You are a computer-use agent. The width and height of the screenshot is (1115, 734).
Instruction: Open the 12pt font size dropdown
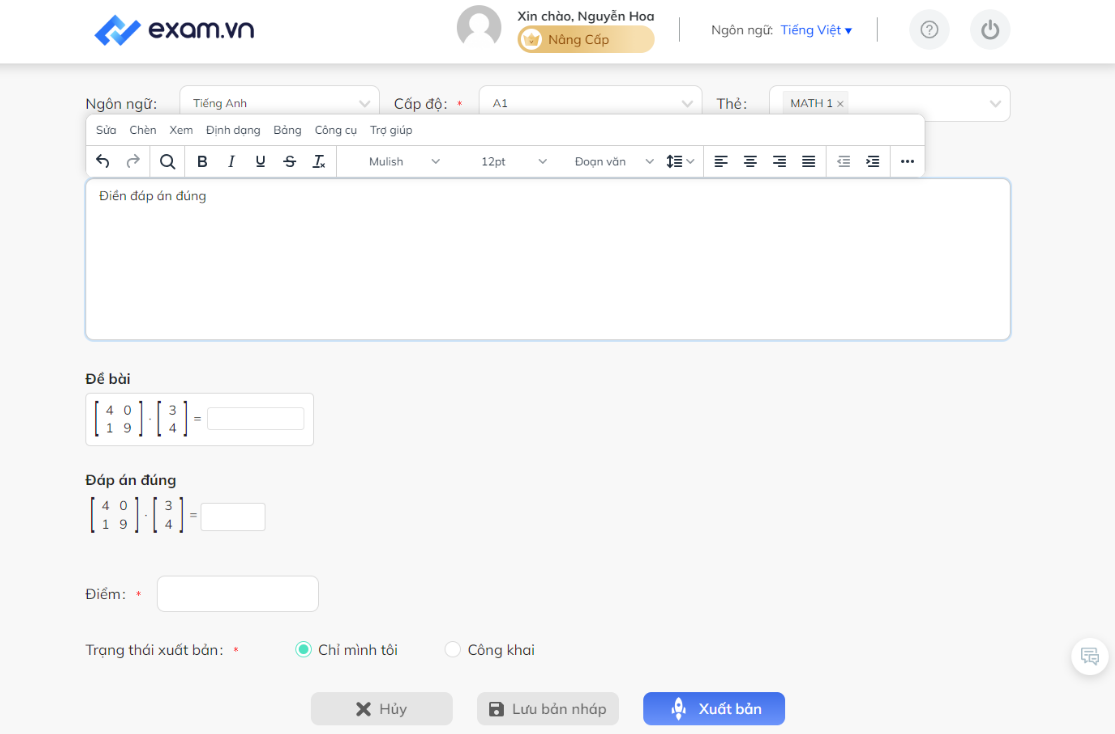point(513,161)
